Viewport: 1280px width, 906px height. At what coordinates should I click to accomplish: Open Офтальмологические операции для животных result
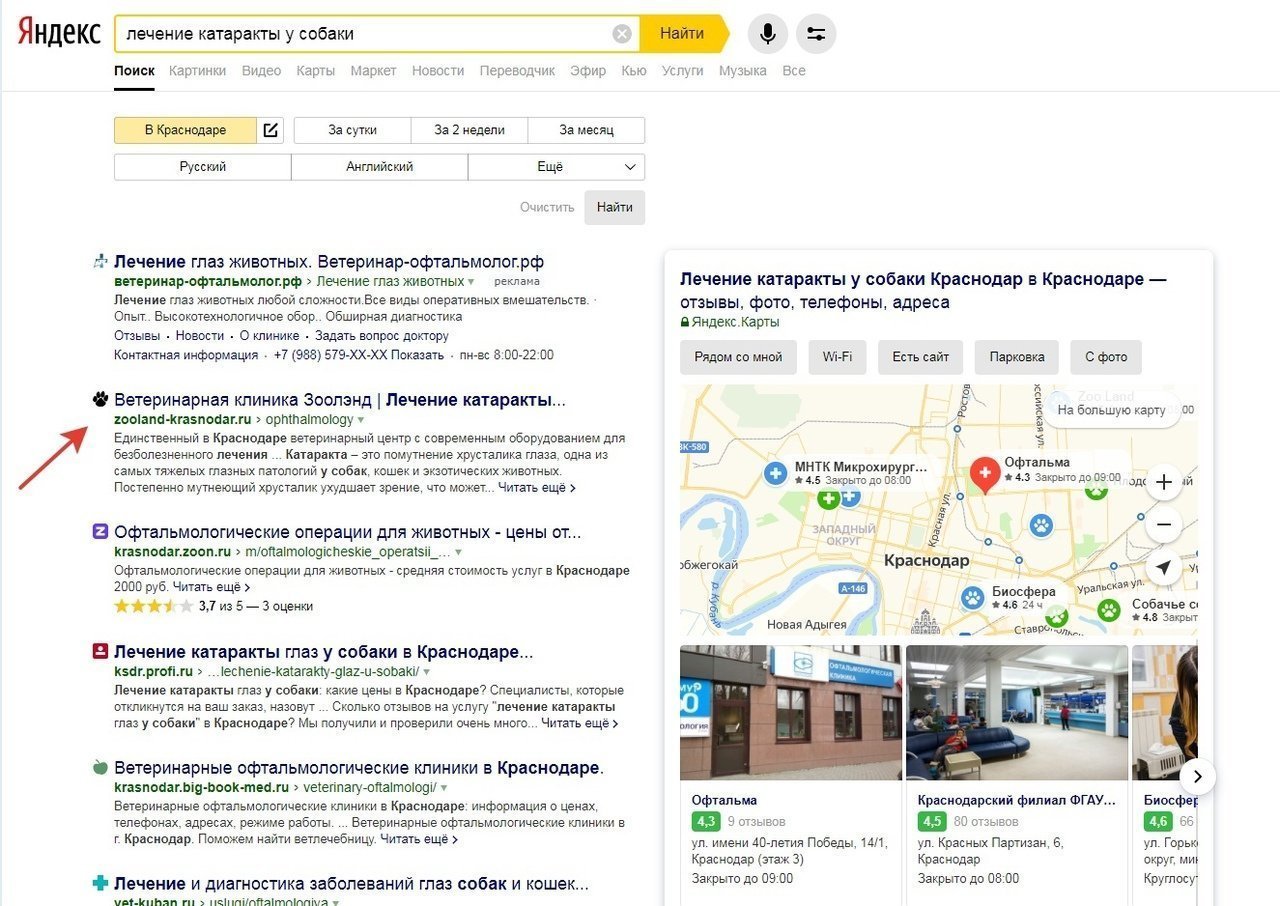[x=348, y=532]
